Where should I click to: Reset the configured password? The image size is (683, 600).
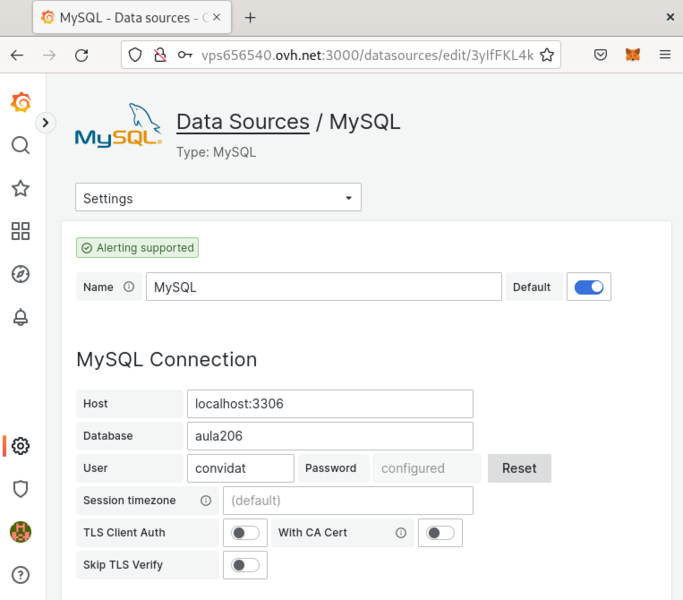519,468
